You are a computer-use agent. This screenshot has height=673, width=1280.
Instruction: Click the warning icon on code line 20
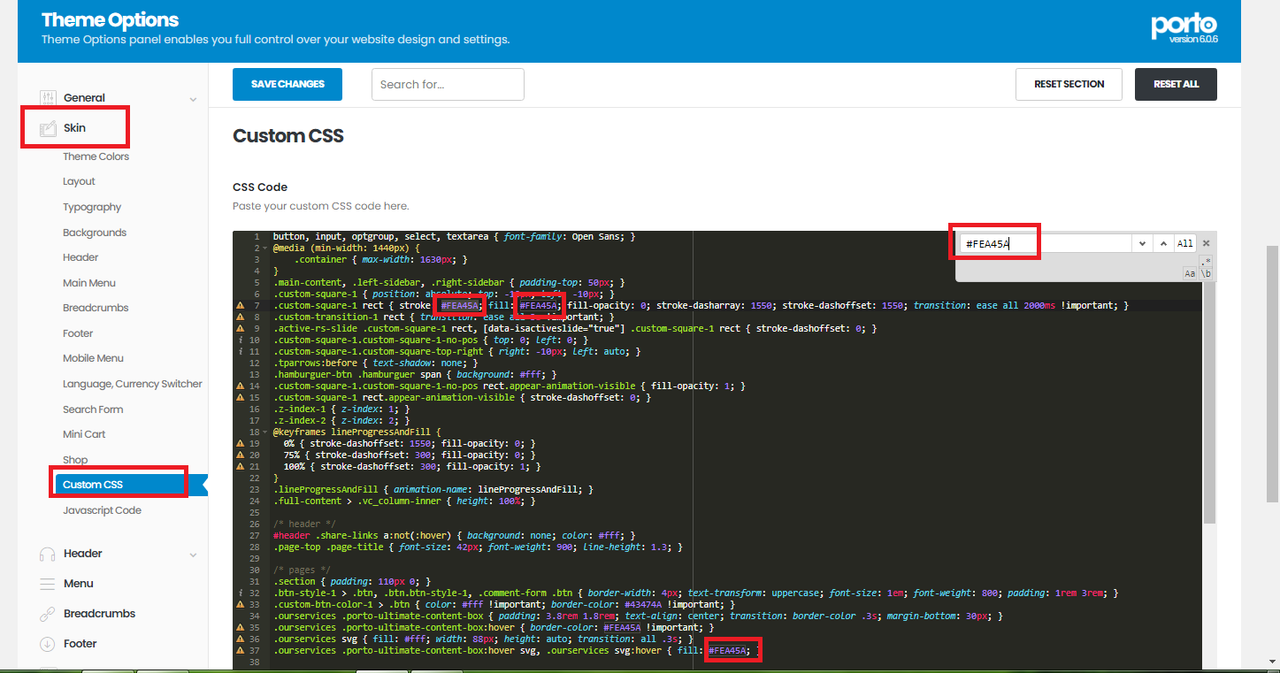click(240, 455)
